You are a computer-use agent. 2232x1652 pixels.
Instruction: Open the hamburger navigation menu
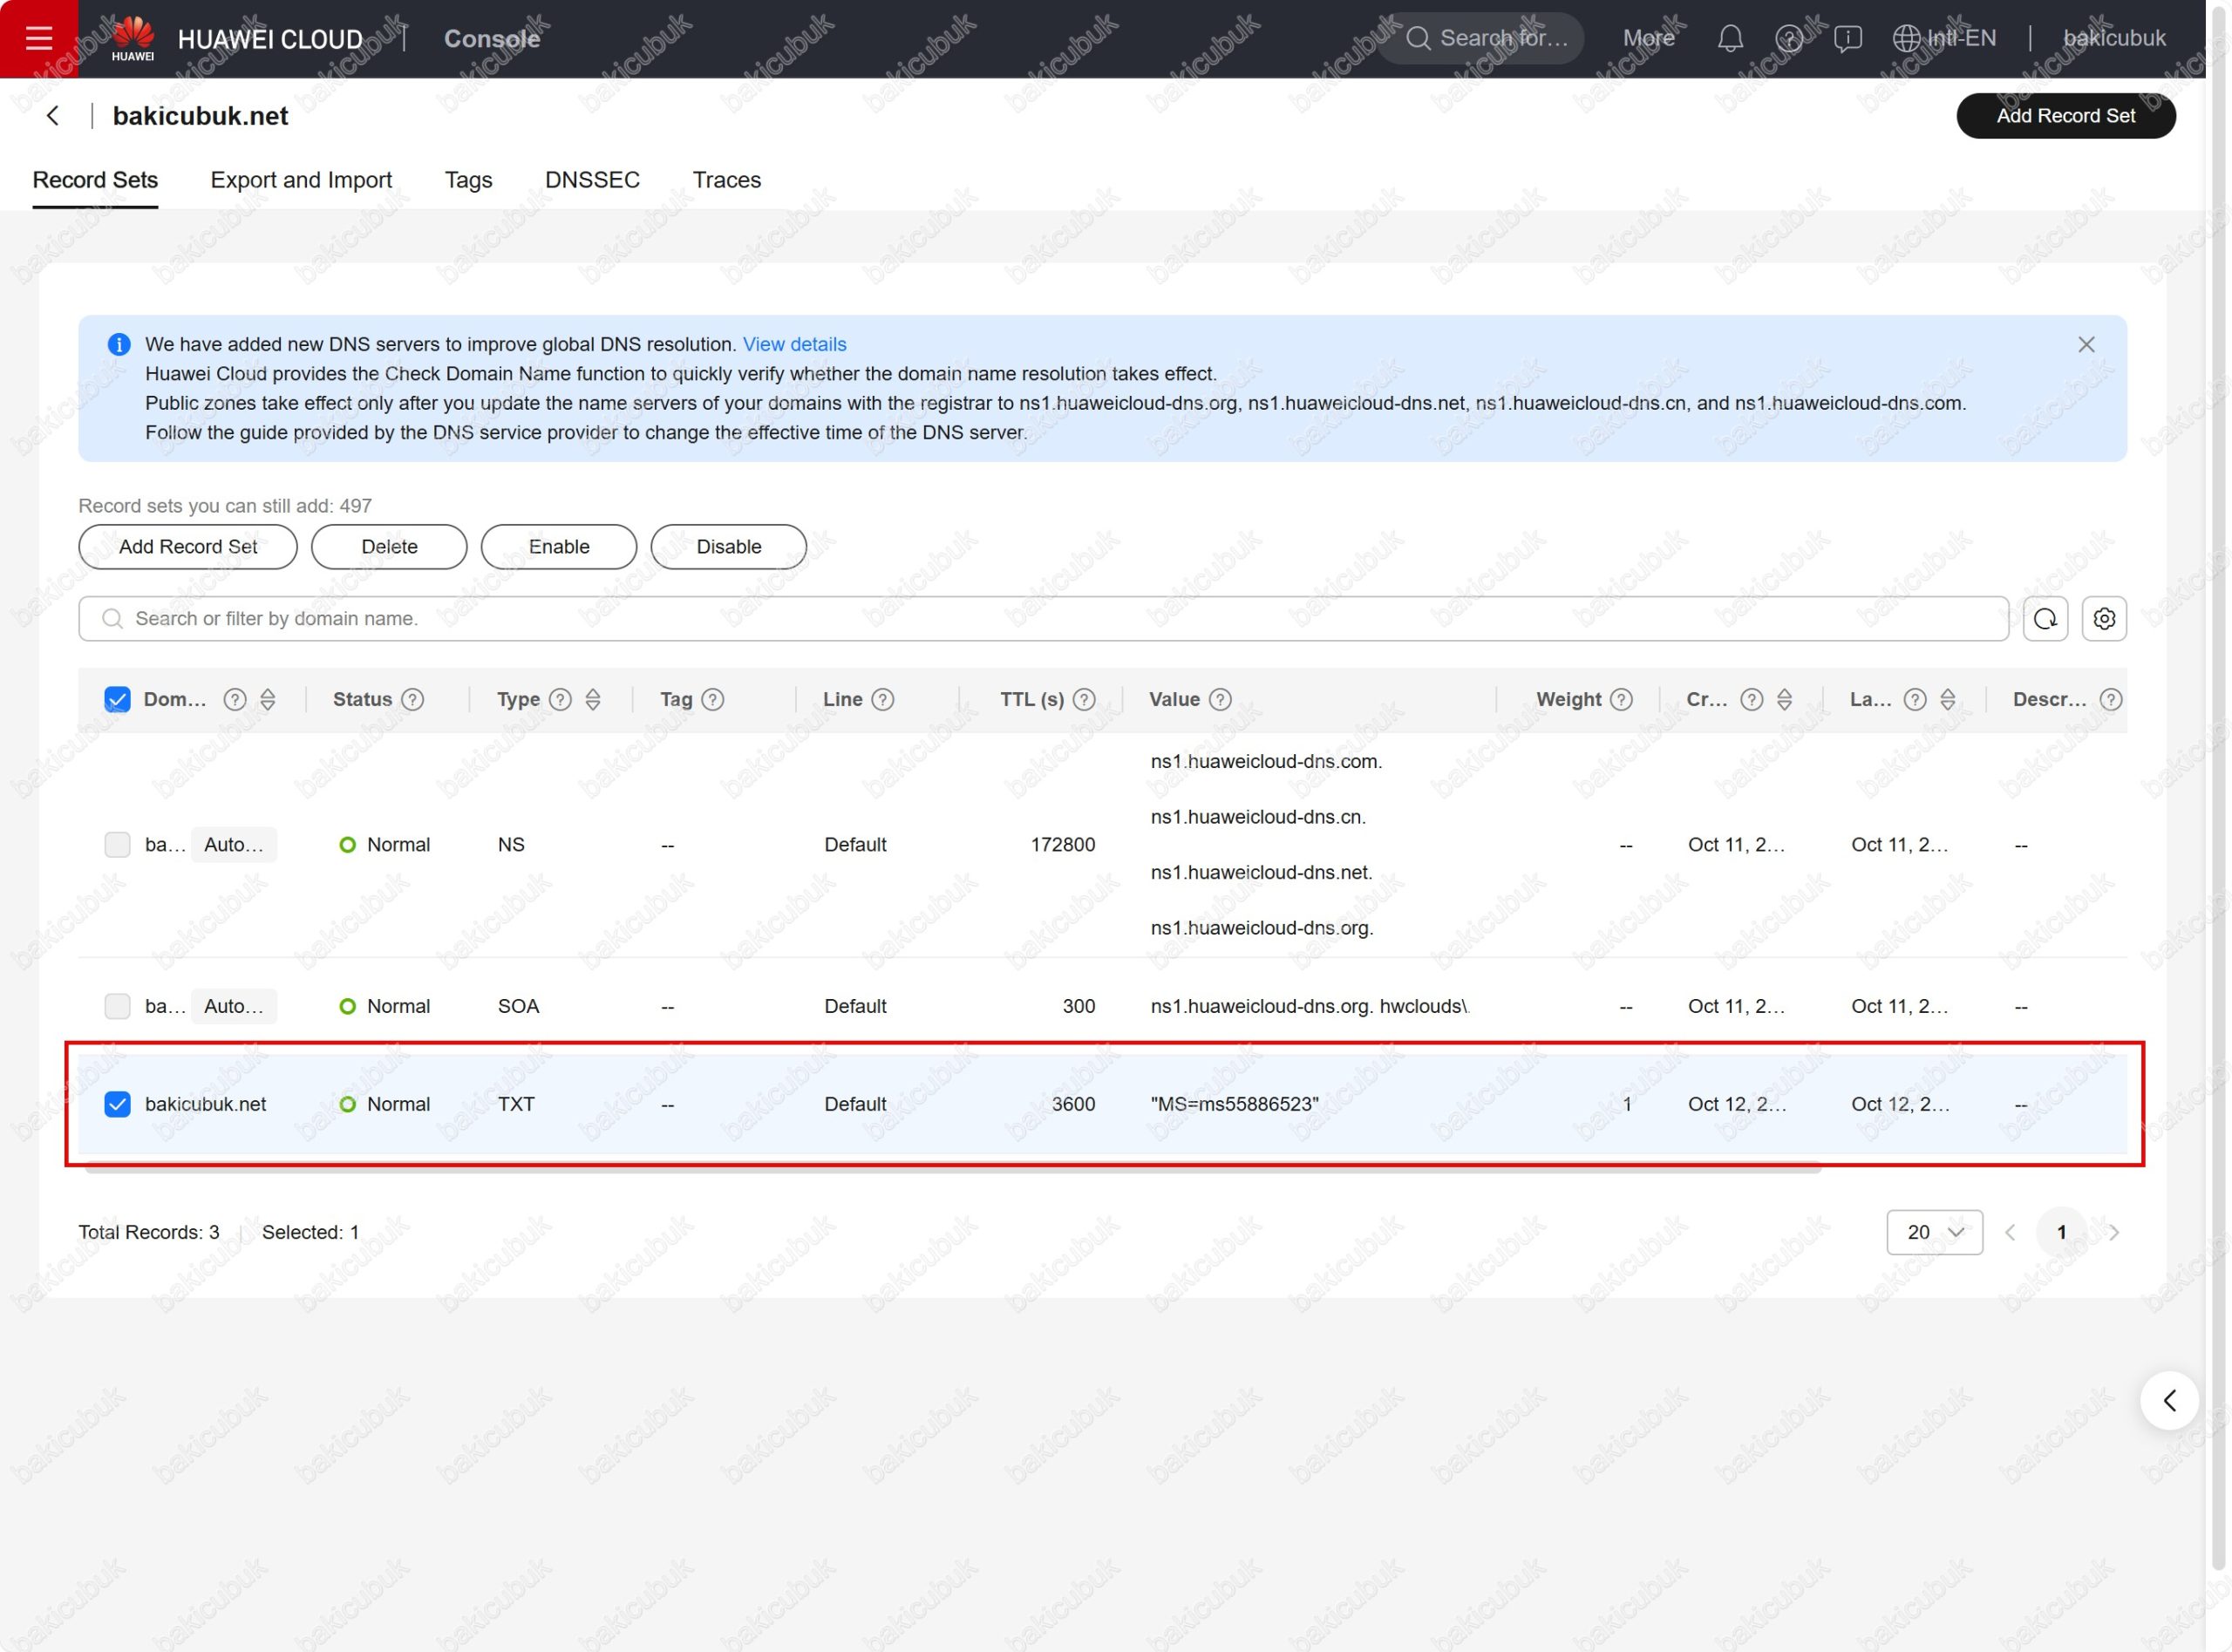pyautogui.click(x=39, y=38)
